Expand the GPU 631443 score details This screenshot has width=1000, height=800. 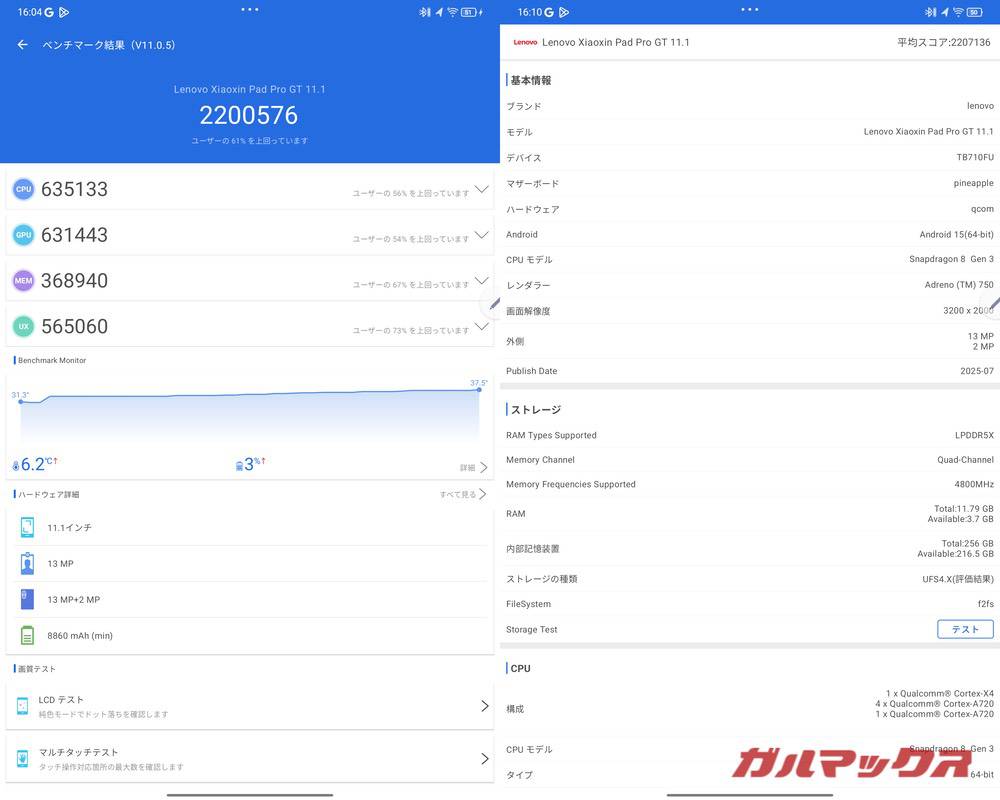point(481,234)
